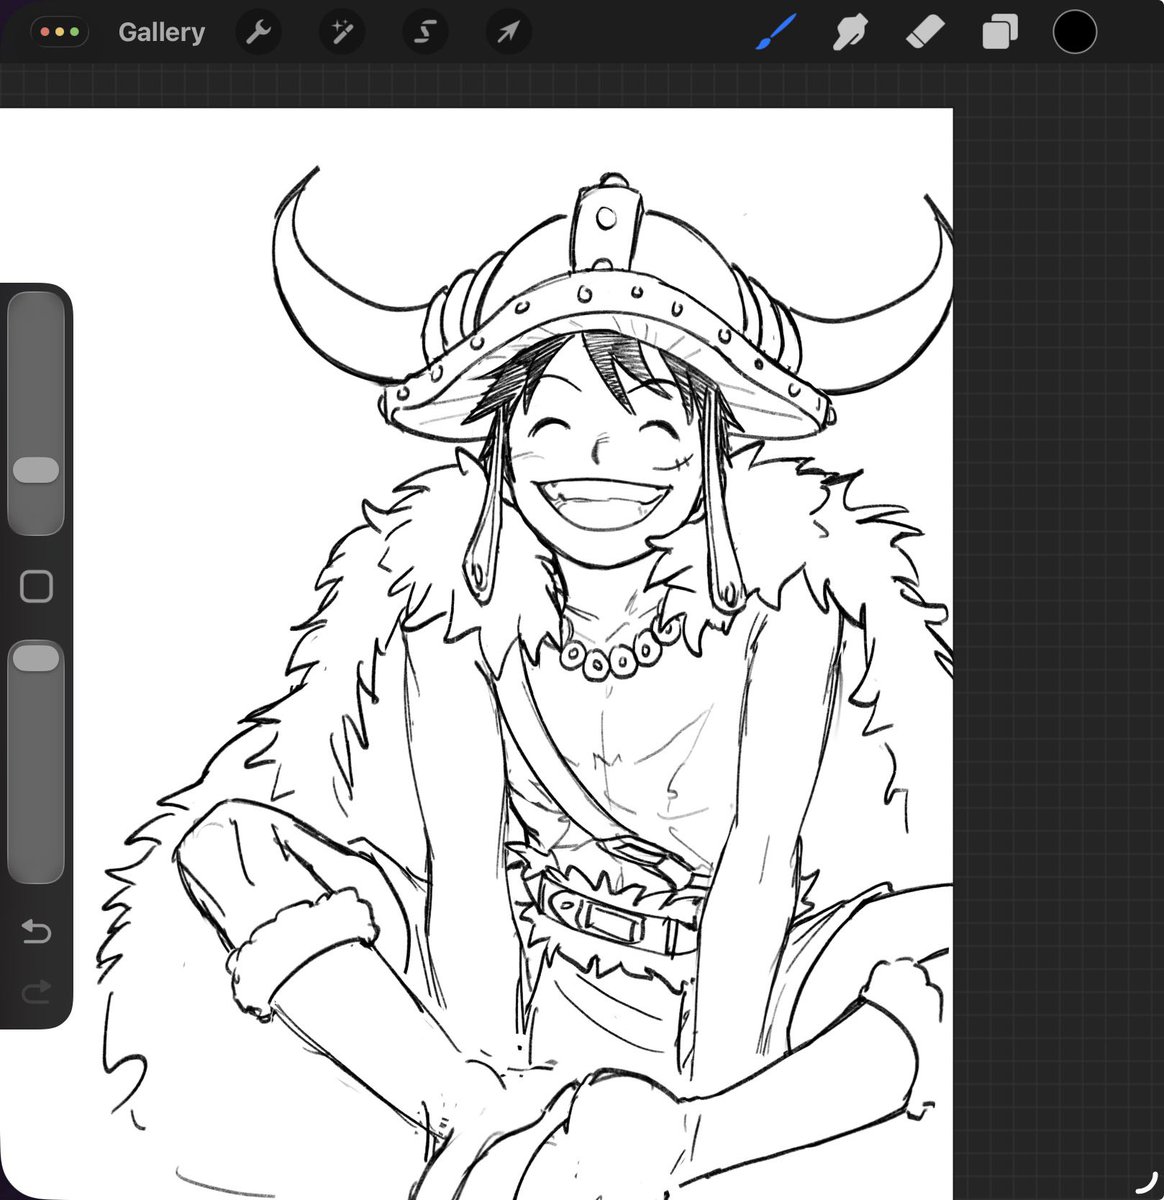Click the brush size slider handle

36,471
